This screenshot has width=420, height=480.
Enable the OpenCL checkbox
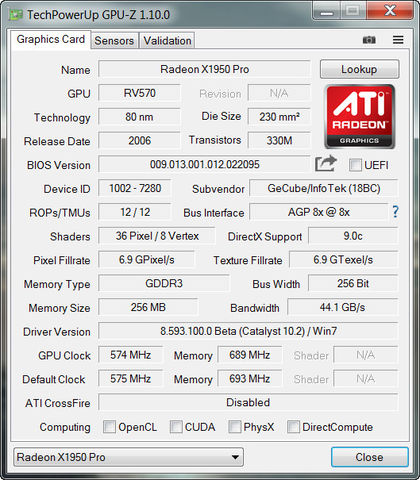pyautogui.click(x=109, y=427)
